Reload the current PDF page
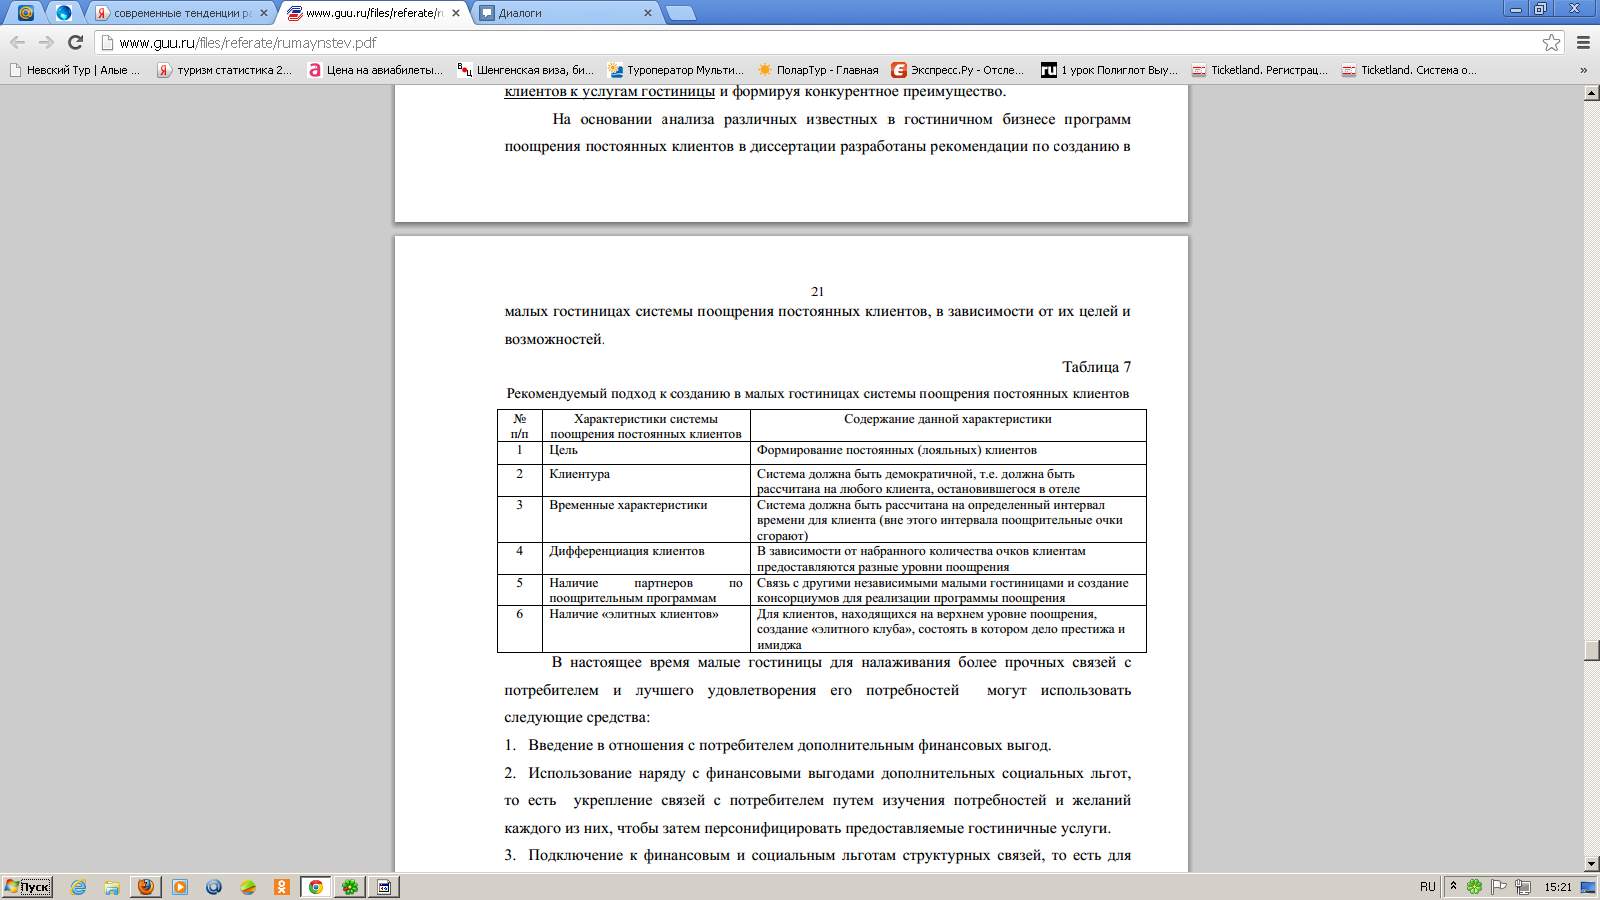The image size is (1600, 900). 75,42
